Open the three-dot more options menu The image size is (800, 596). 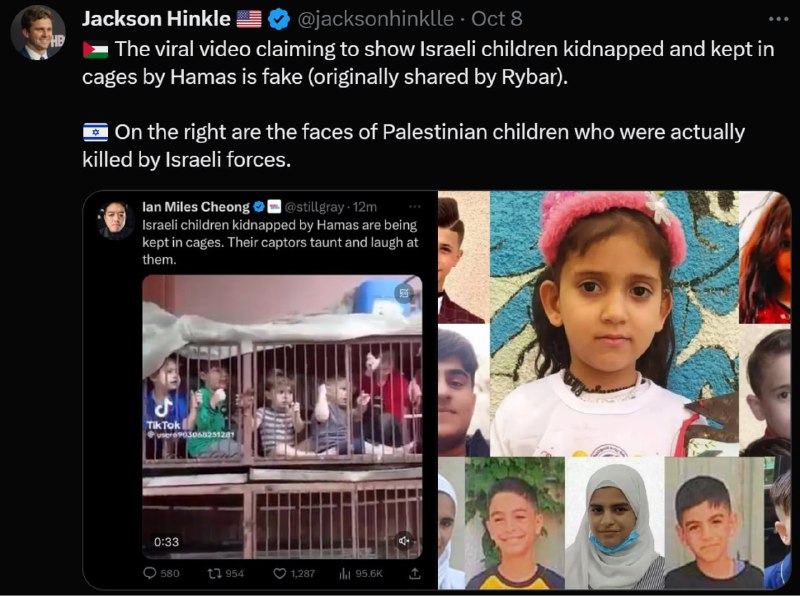779,19
